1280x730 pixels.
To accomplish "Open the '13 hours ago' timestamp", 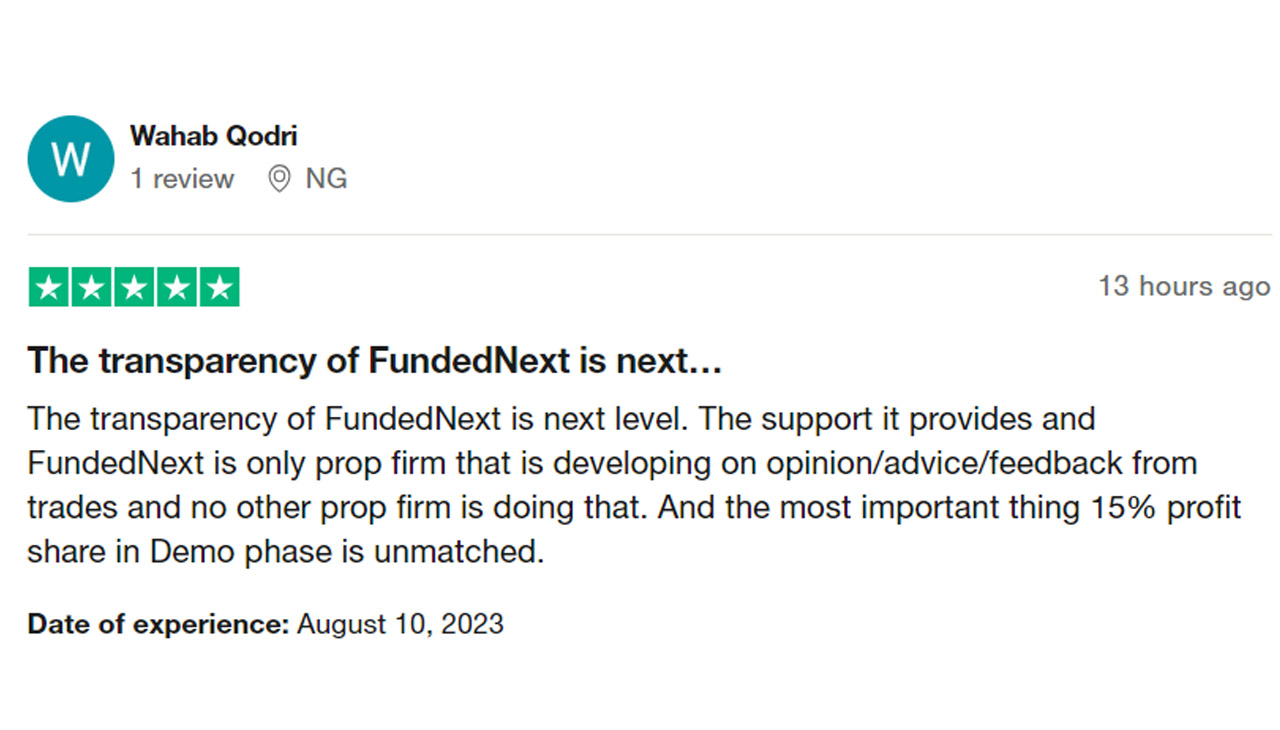I will [1184, 286].
